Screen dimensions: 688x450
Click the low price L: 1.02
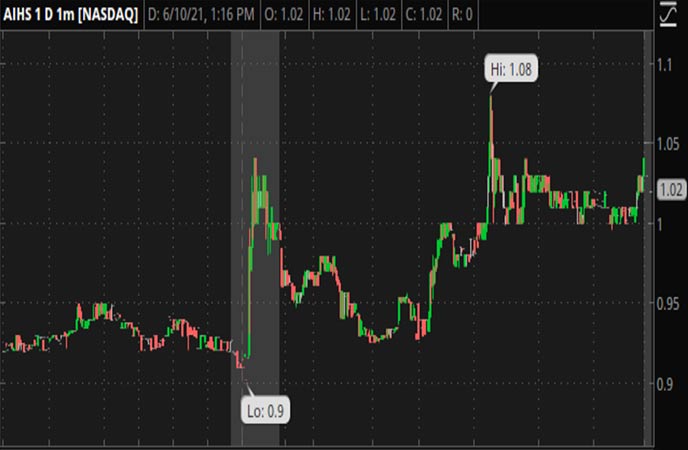(378, 14)
